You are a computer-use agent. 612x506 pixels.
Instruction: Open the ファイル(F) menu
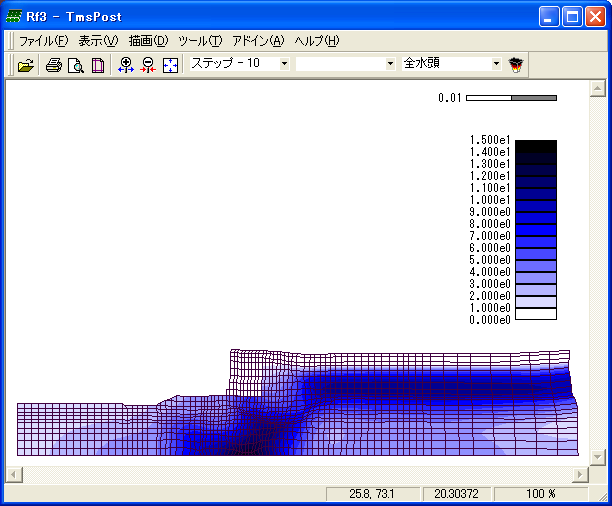(x=44, y=41)
